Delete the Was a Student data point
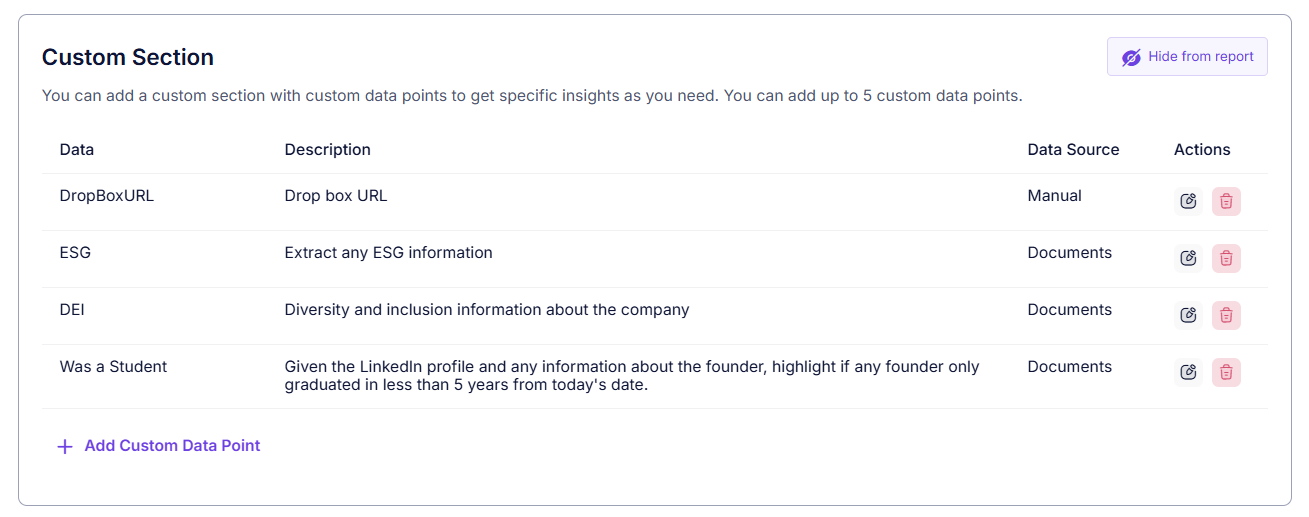 coord(1226,372)
